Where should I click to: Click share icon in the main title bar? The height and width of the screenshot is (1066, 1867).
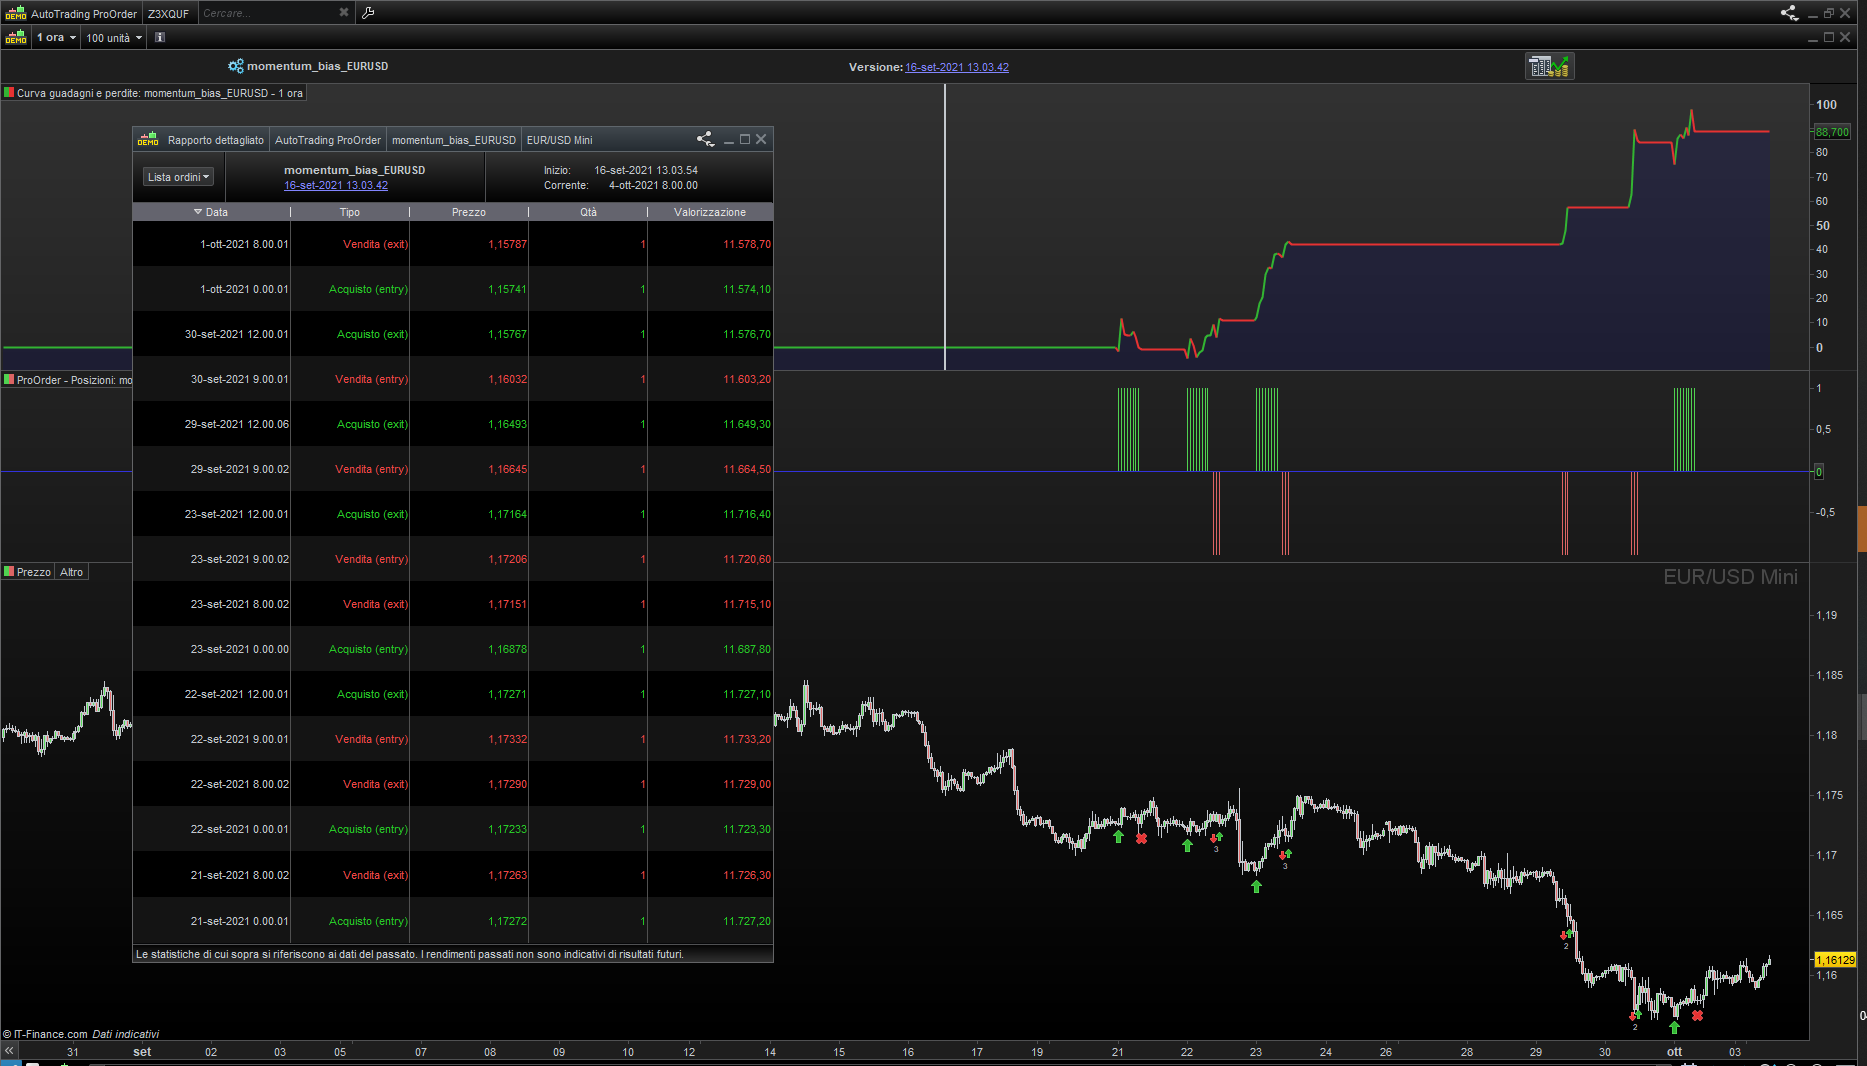[1789, 13]
